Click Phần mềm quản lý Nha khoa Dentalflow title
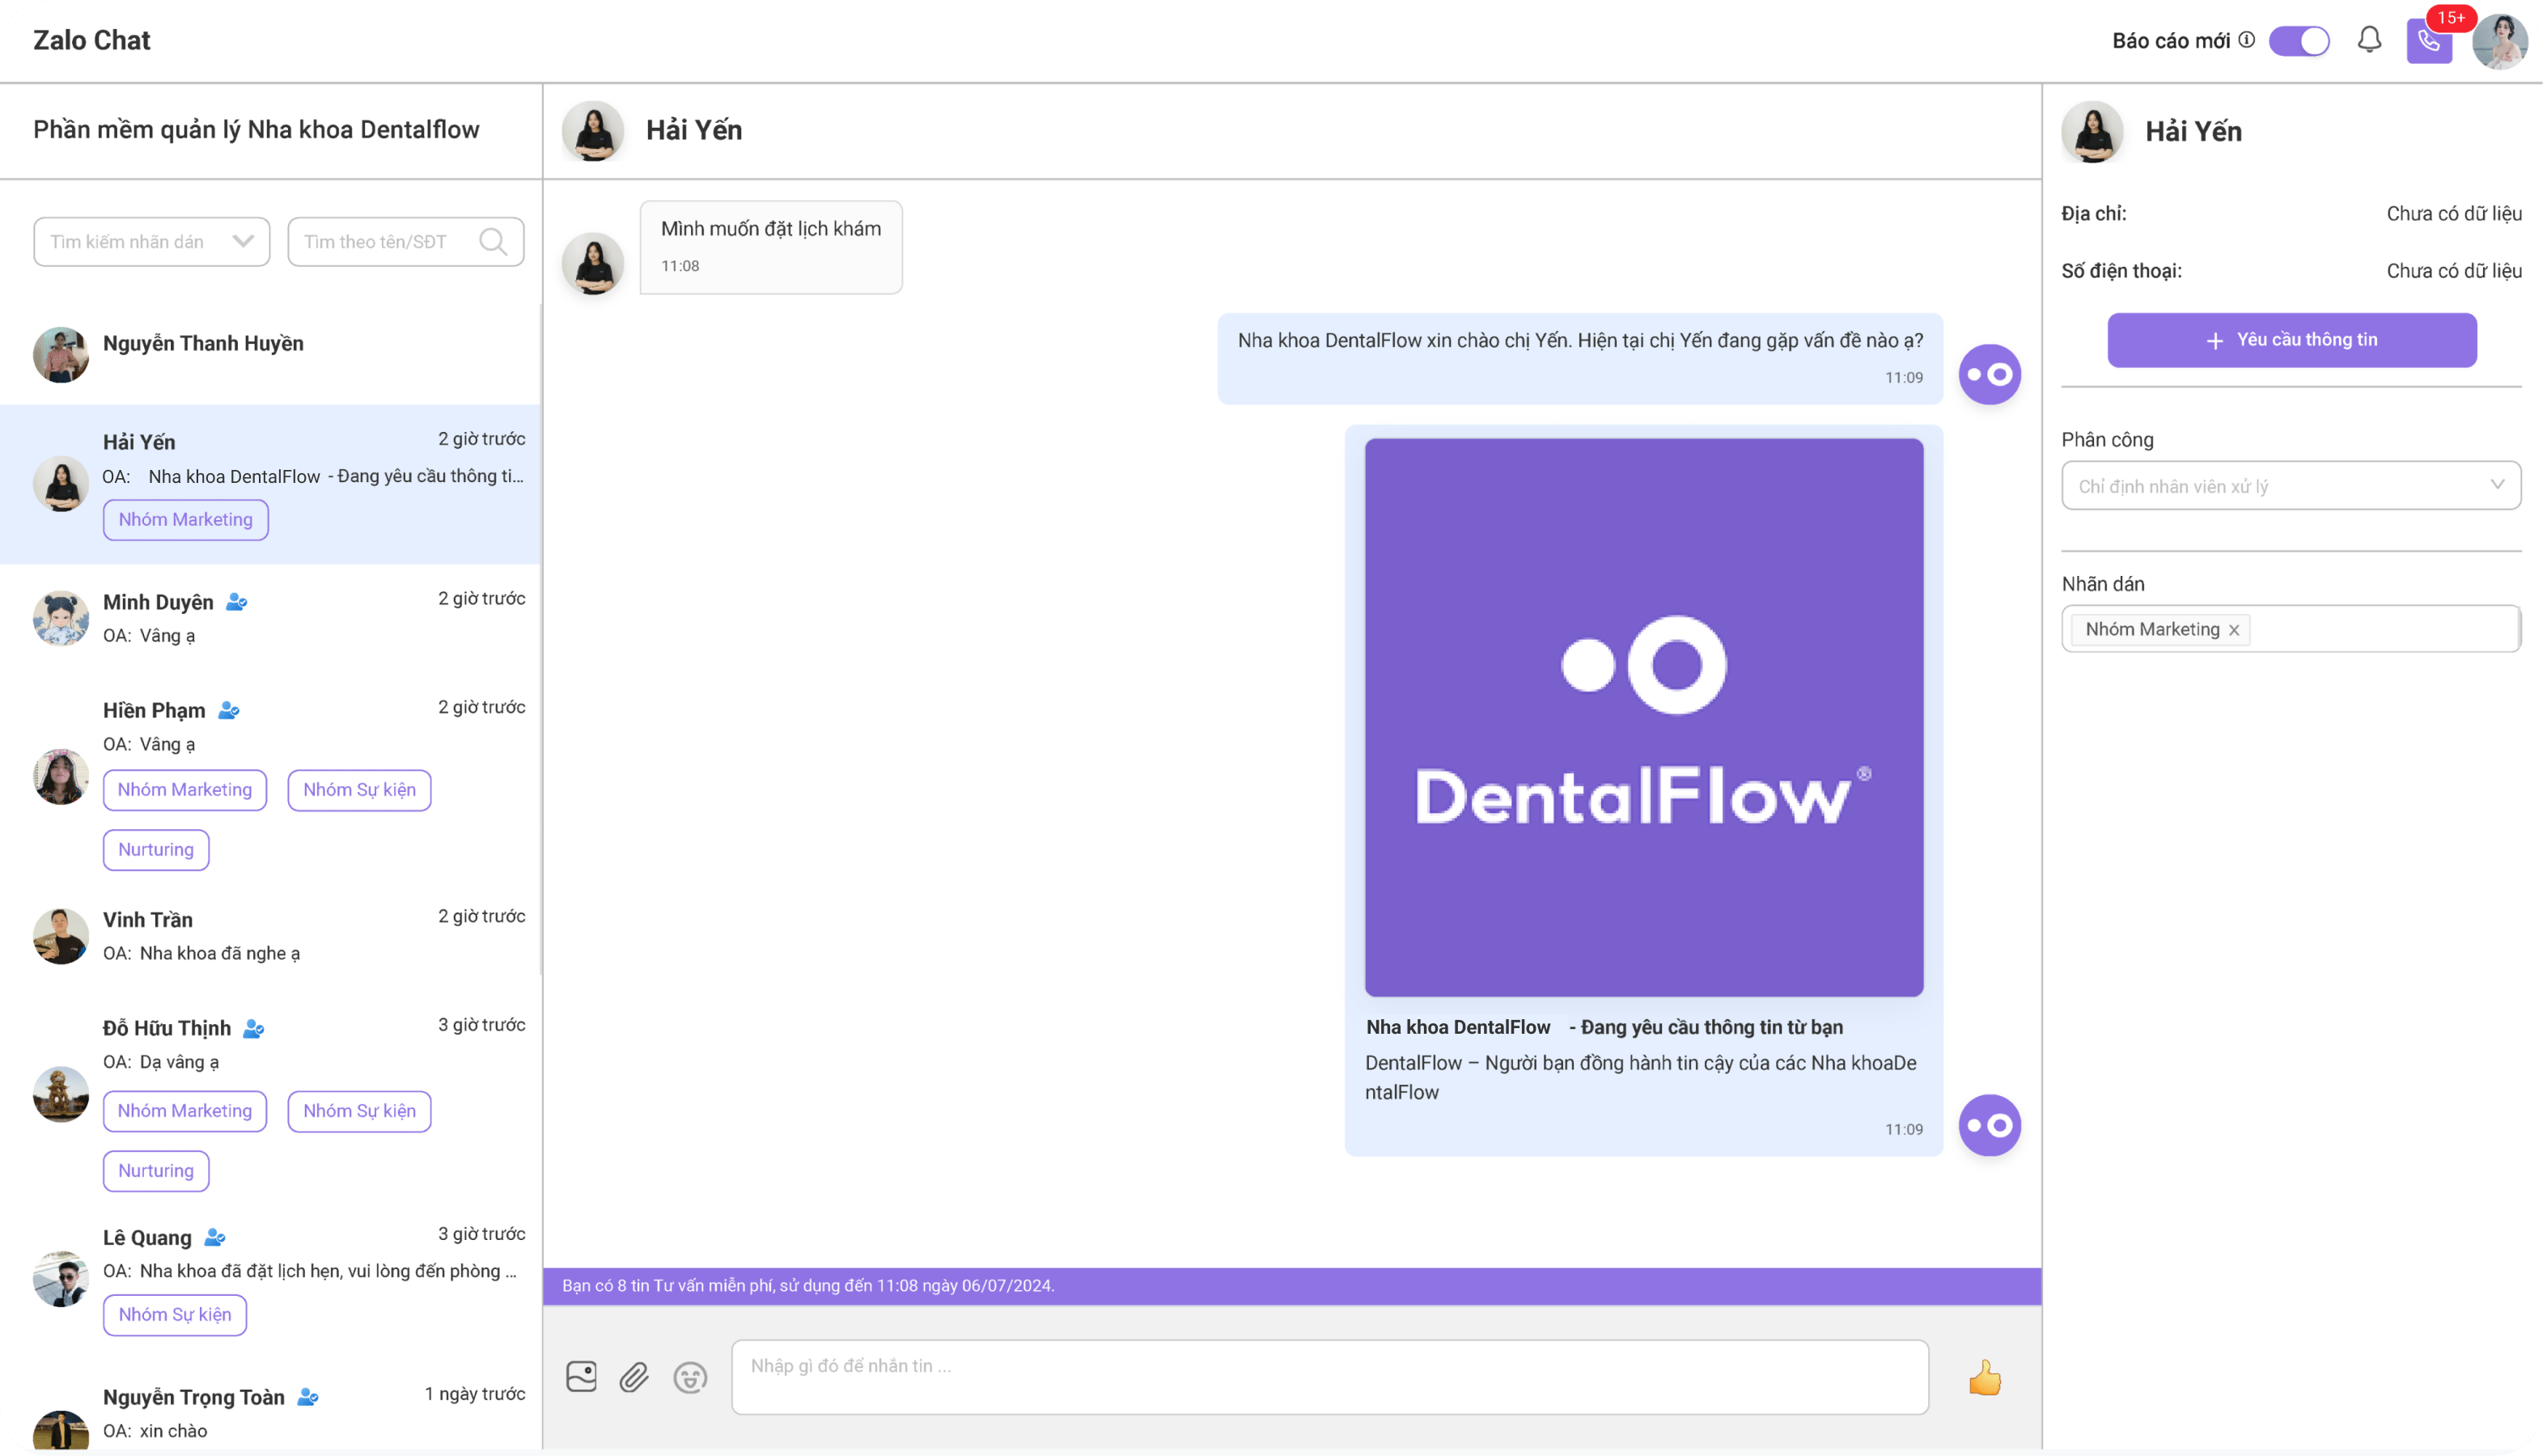The height and width of the screenshot is (1456, 2543). [x=256, y=130]
